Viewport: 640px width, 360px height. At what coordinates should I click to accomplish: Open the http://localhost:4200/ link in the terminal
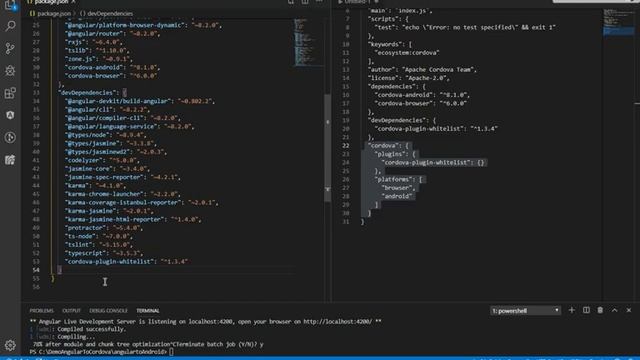point(337,322)
